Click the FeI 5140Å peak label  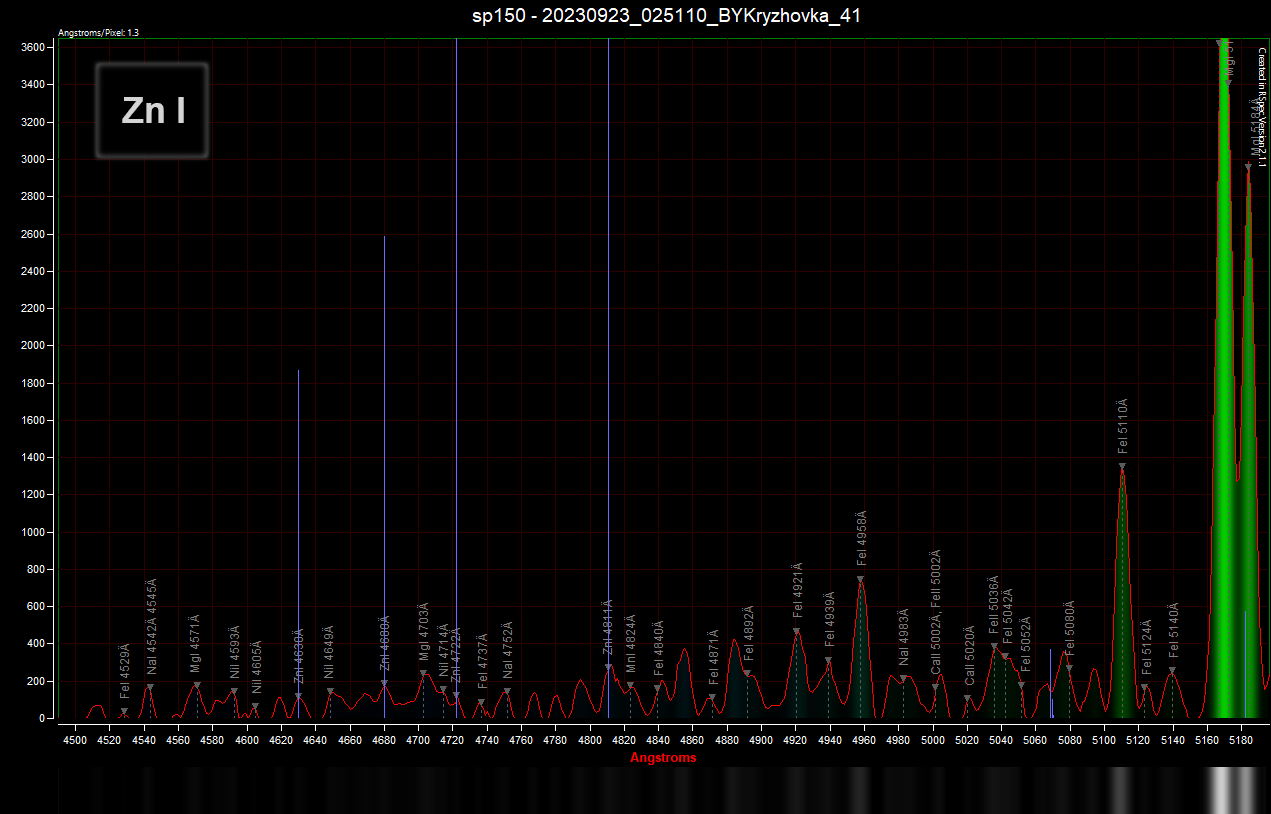(1173, 631)
